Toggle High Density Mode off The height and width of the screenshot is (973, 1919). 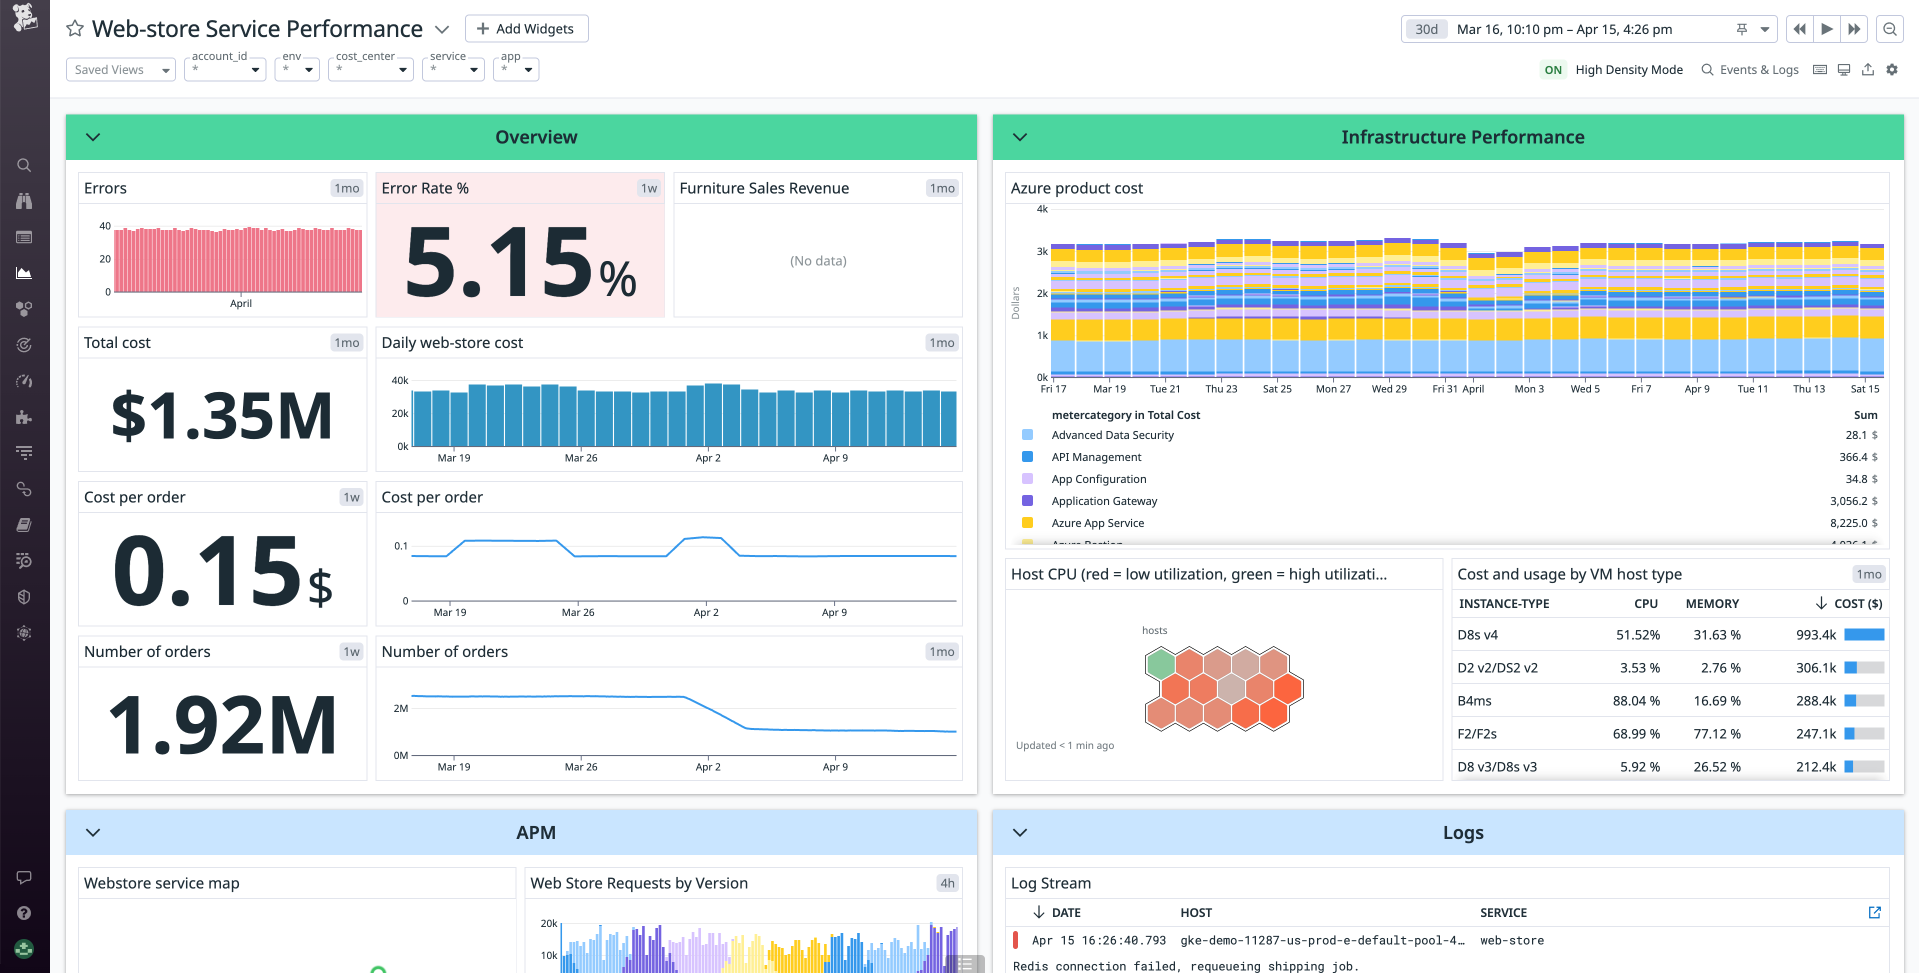[x=1553, y=70]
